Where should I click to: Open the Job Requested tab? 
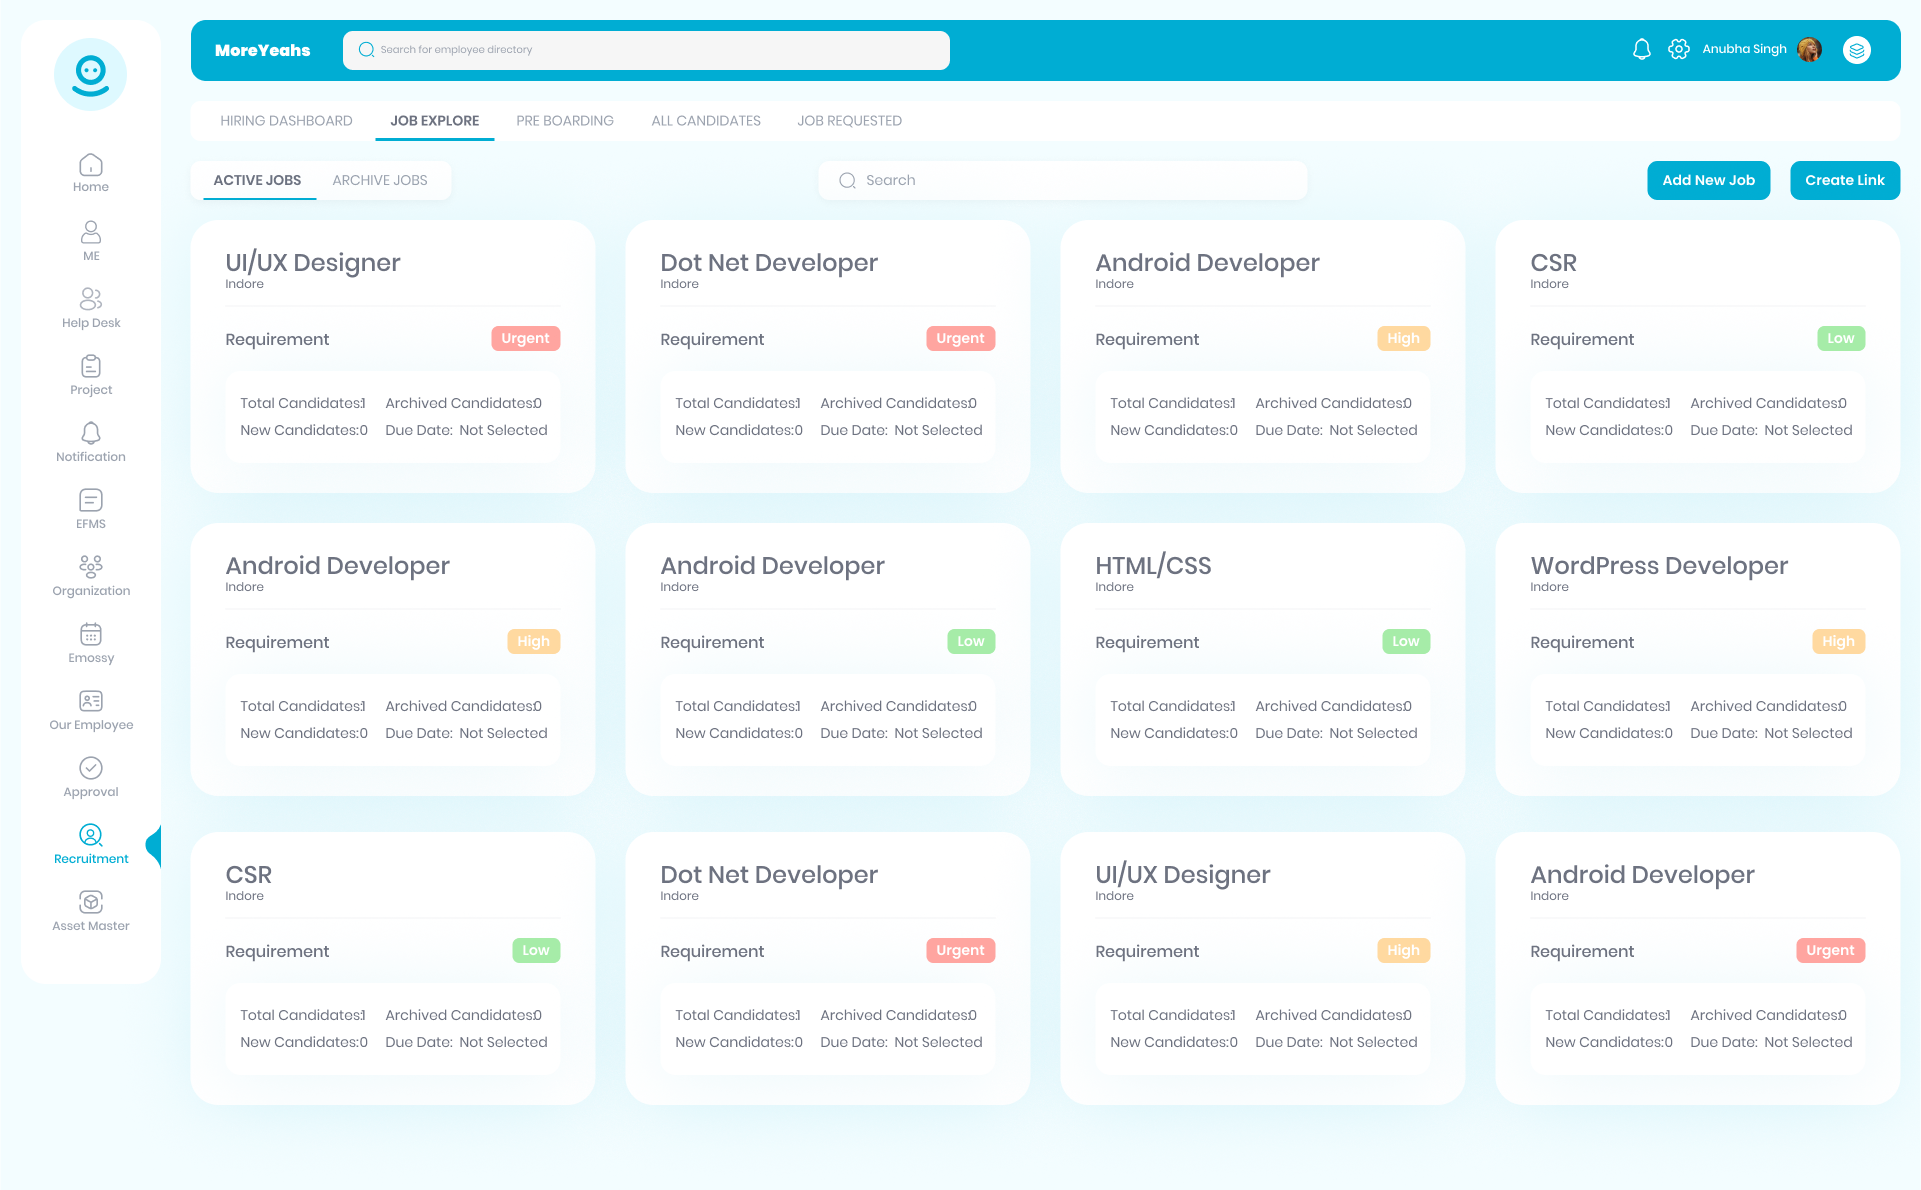coord(849,121)
